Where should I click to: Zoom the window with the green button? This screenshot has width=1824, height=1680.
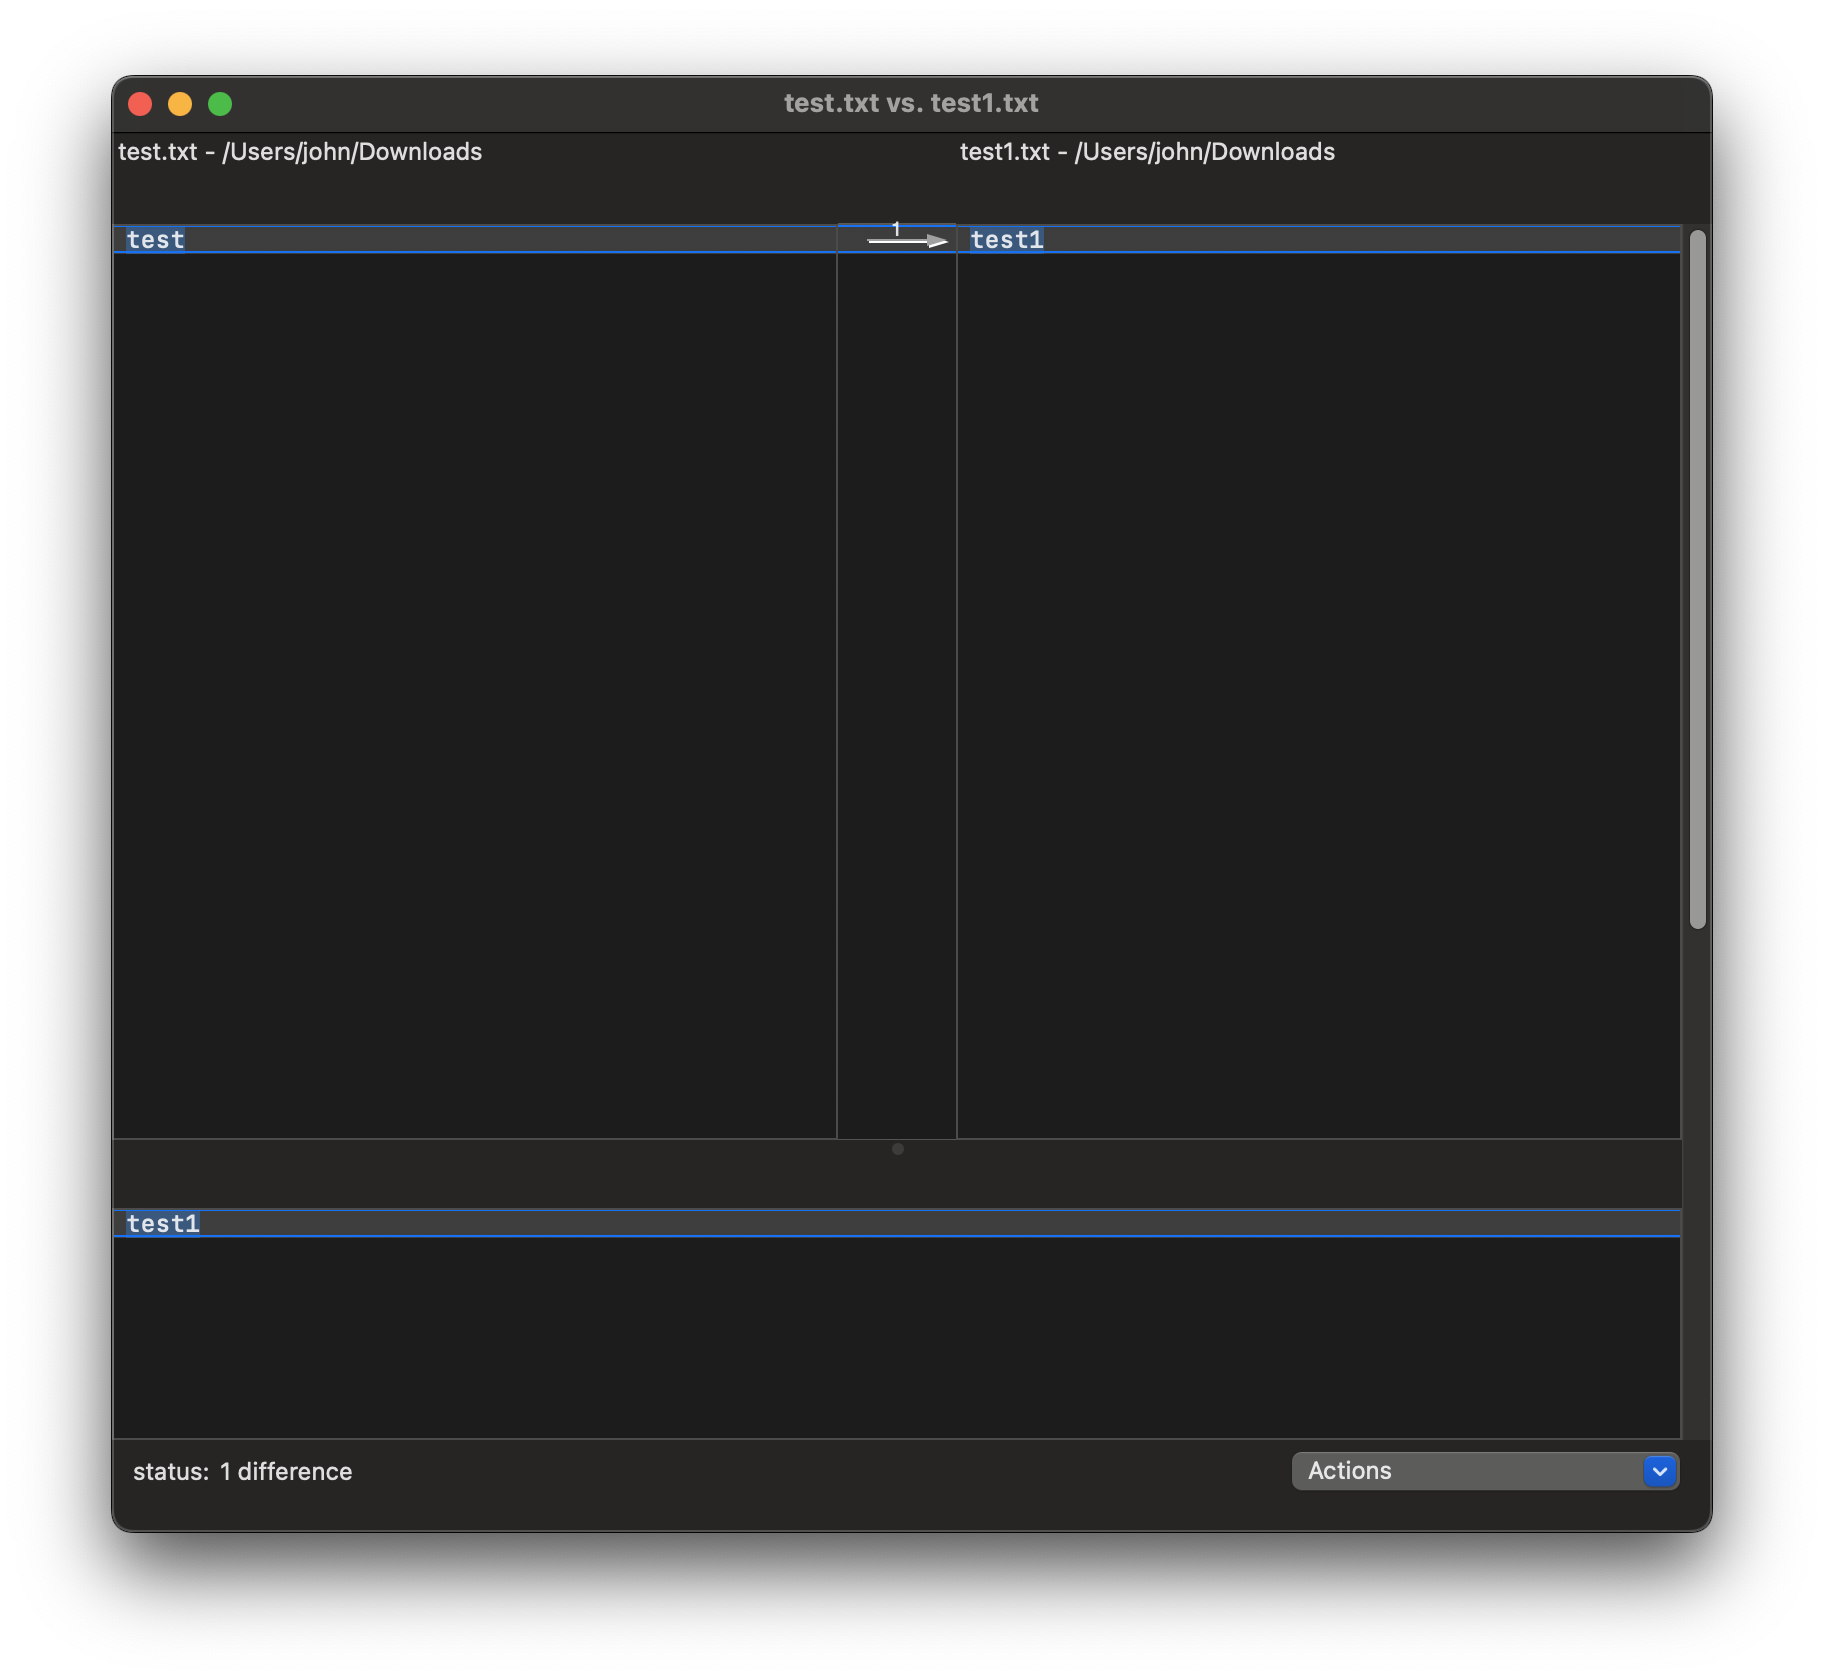(220, 104)
